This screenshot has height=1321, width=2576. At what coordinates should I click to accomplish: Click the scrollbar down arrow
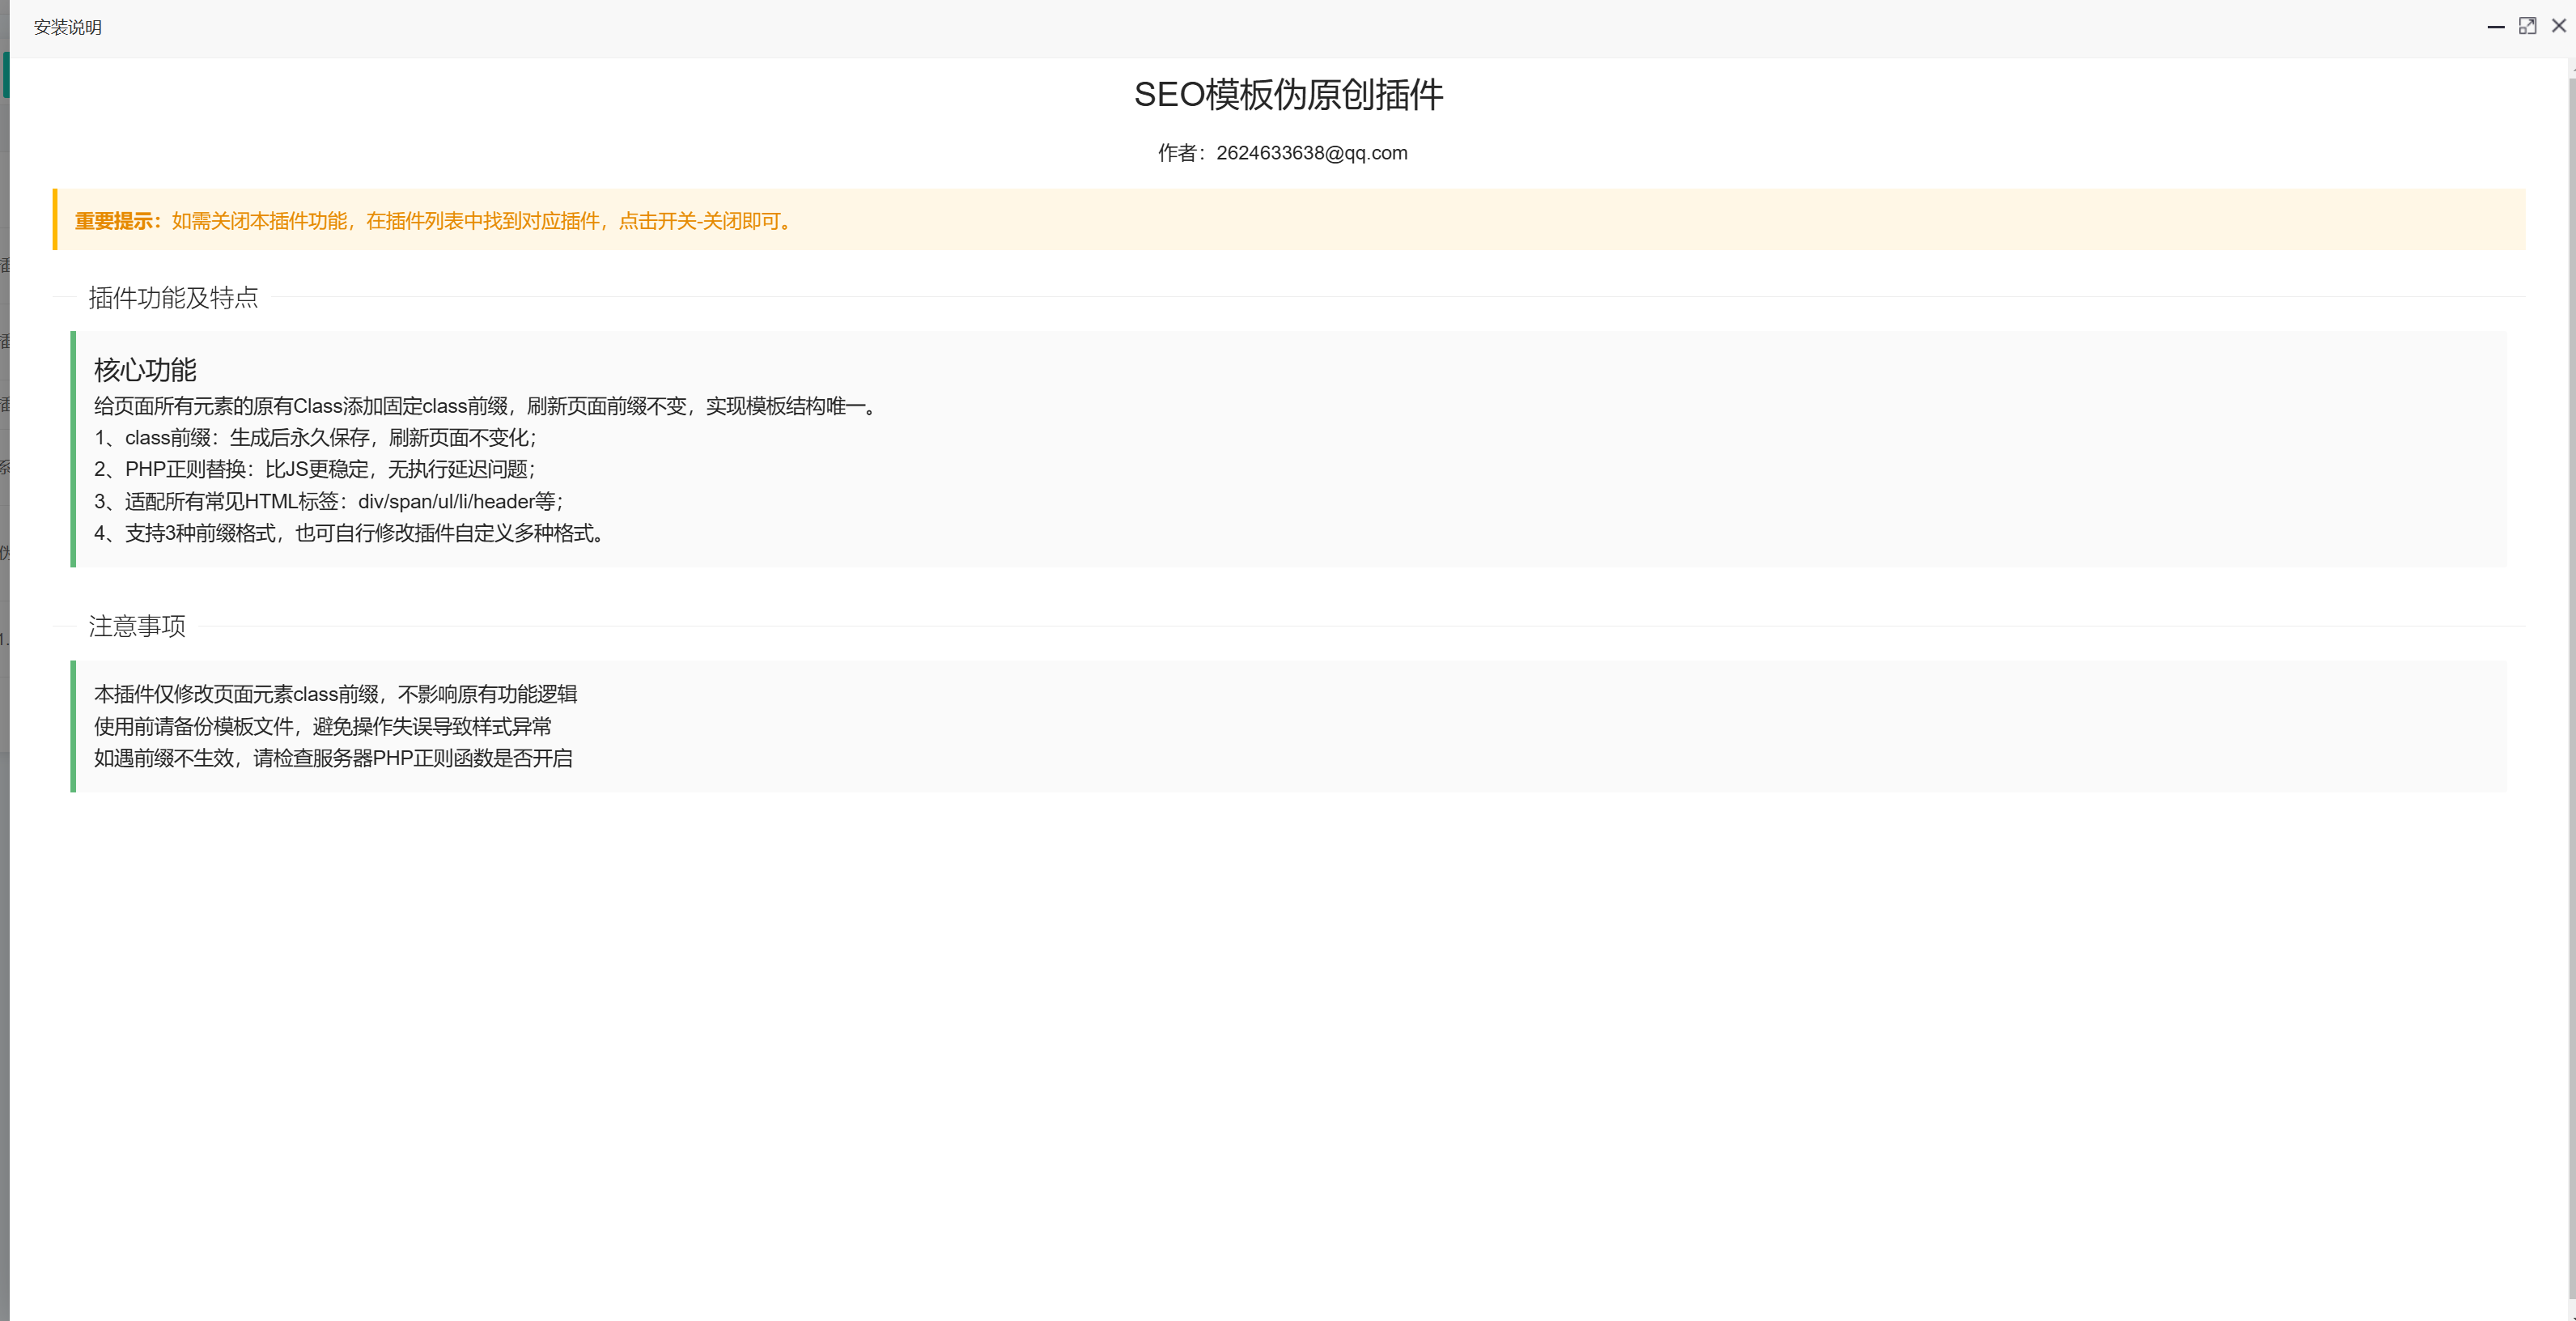pos(2571,1312)
